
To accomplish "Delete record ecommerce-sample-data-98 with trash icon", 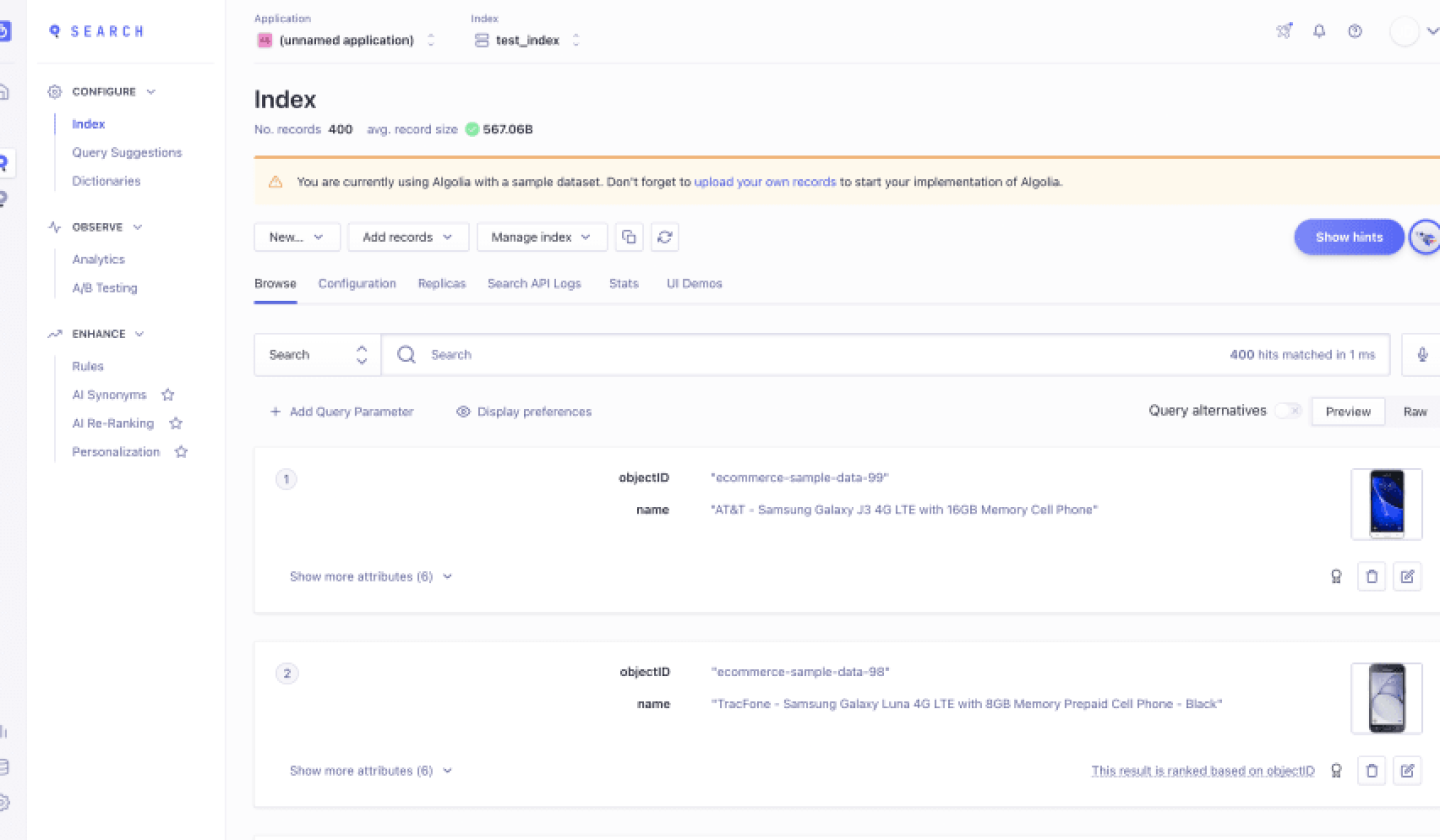I will click(x=1372, y=770).
